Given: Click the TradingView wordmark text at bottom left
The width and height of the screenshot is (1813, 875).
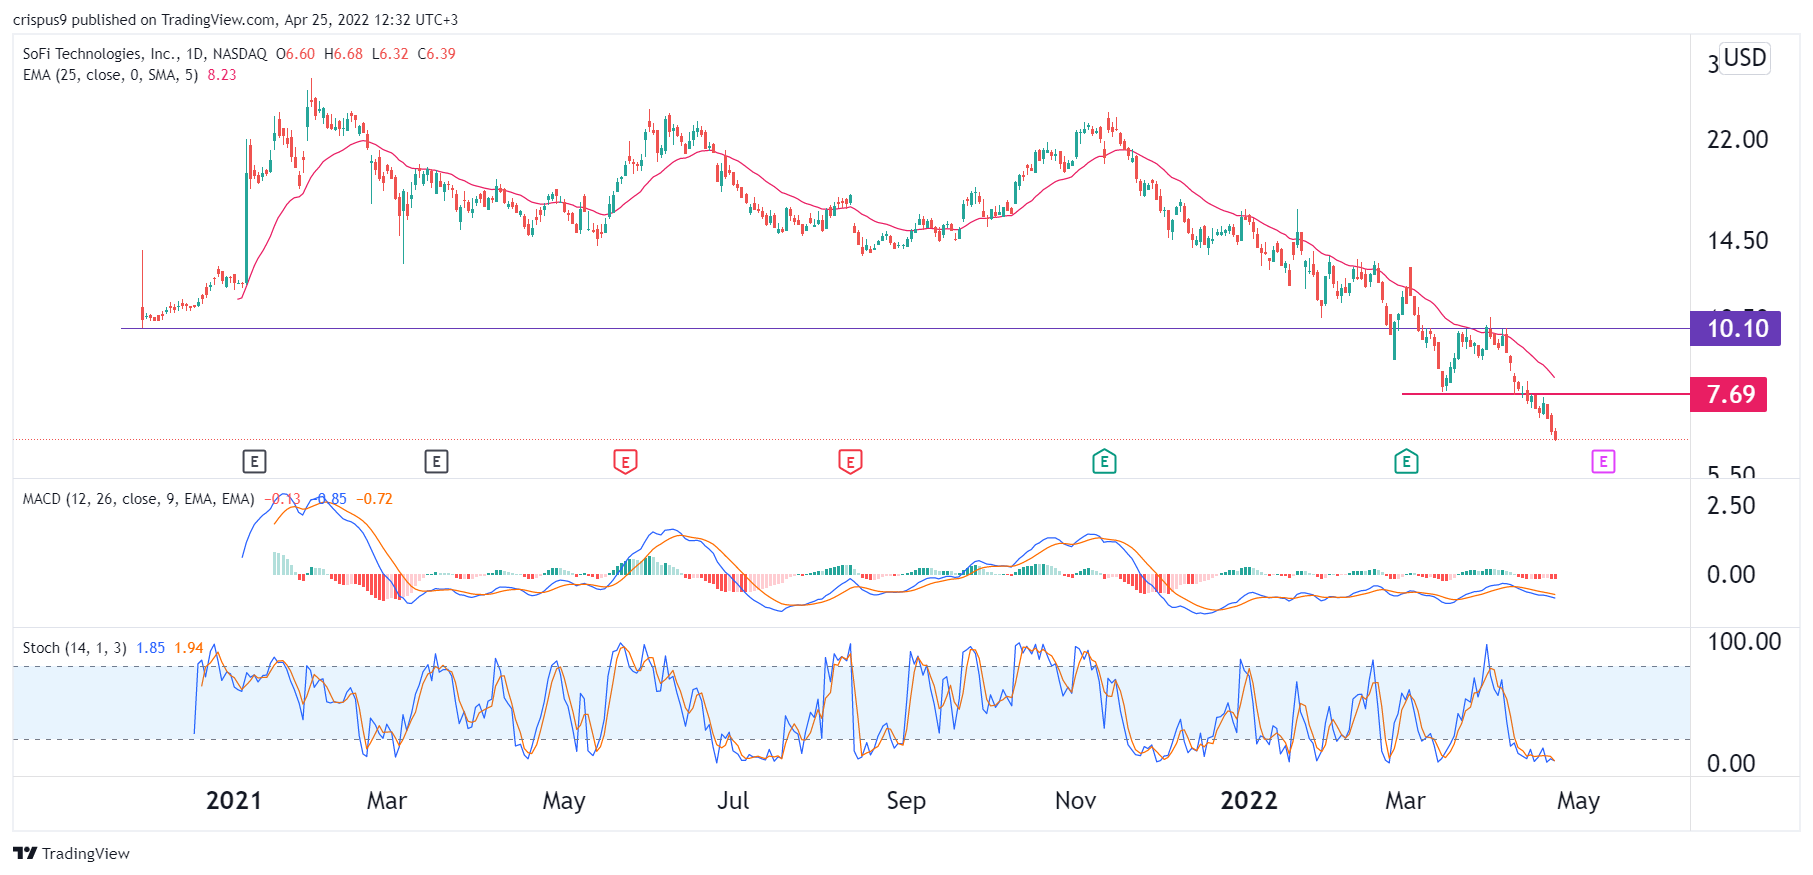Looking at the screenshot, I should 86,853.
